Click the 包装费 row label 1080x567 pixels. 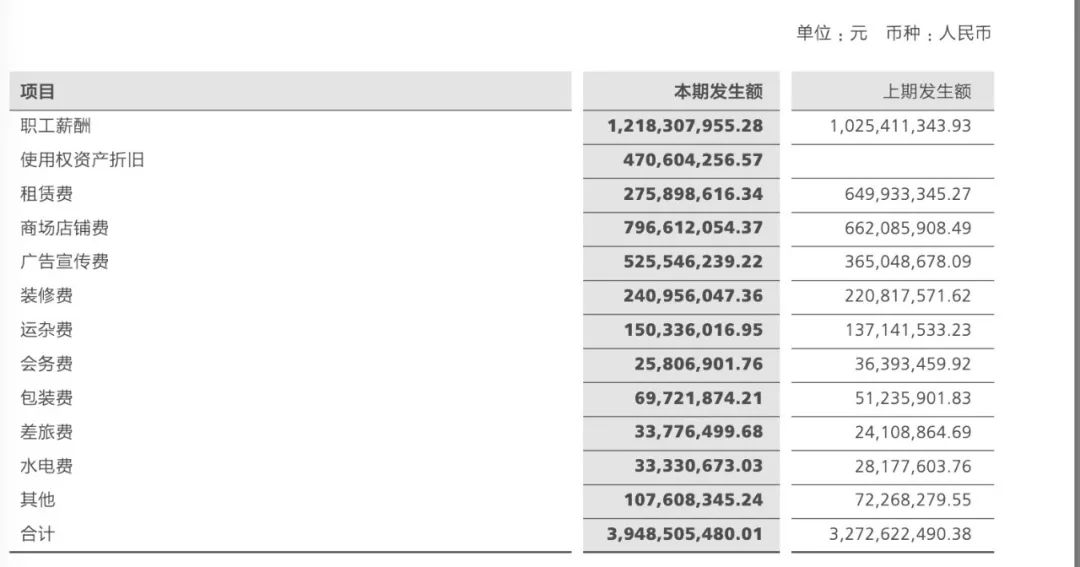tap(47, 398)
